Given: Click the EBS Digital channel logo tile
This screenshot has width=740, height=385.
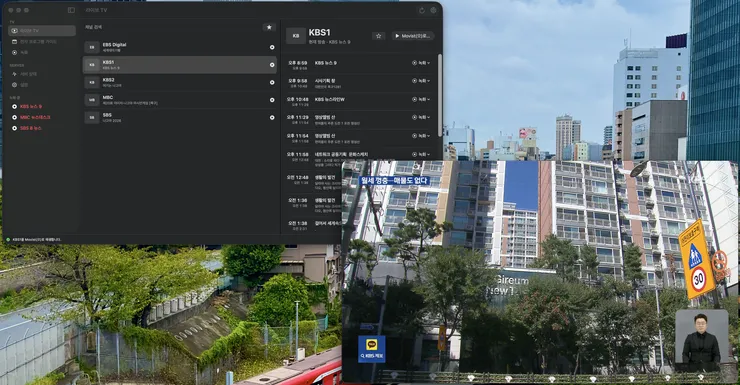Looking at the screenshot, I should [92, 47].
